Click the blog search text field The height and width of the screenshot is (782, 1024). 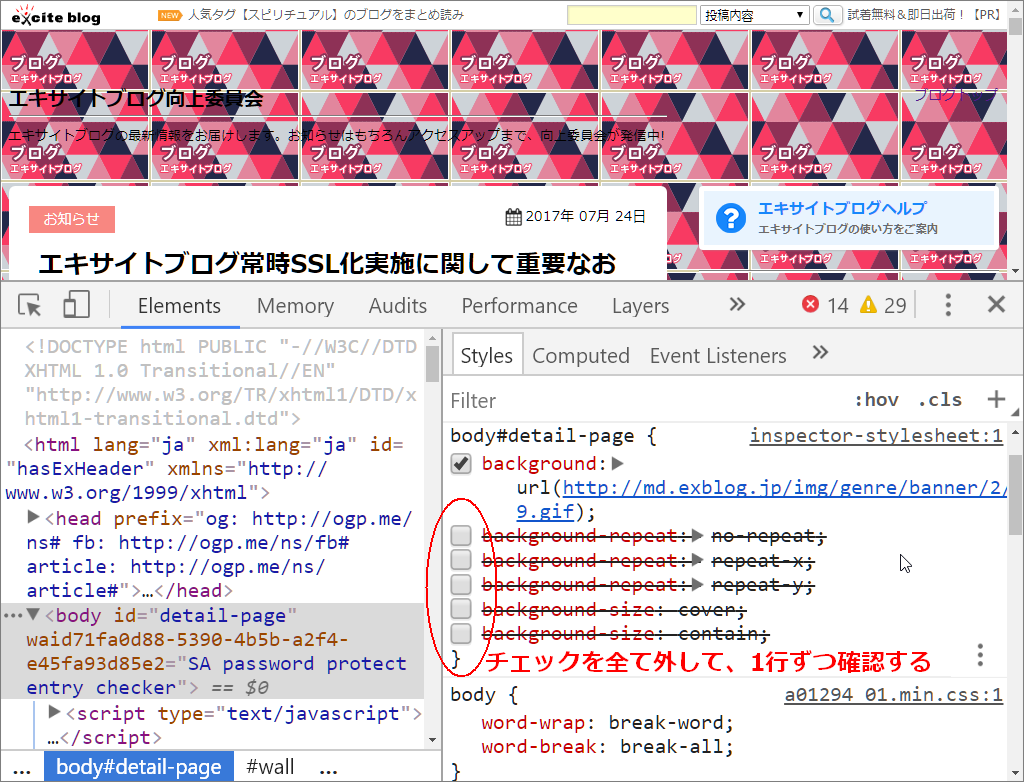(x=632, y=15)
